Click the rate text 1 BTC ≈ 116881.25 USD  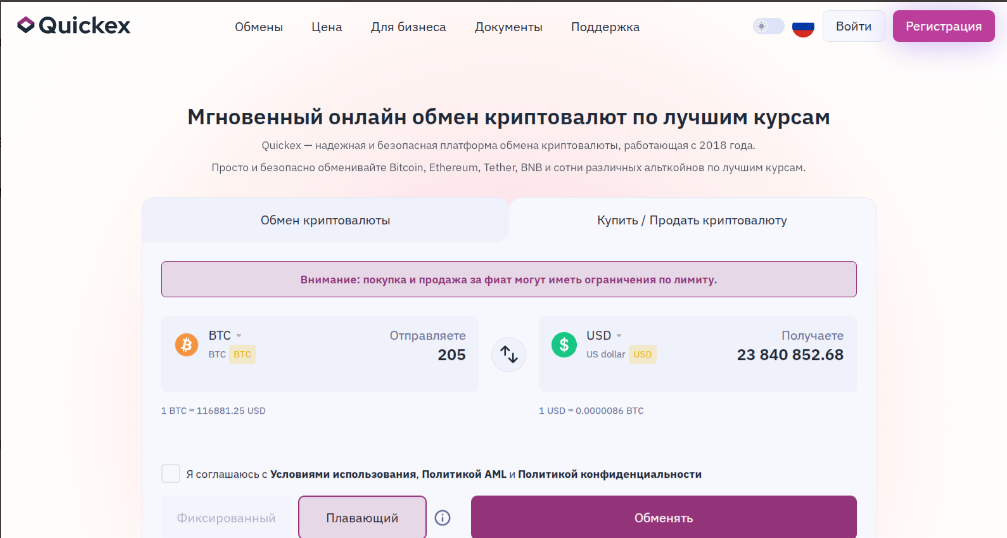pos(213,411)
